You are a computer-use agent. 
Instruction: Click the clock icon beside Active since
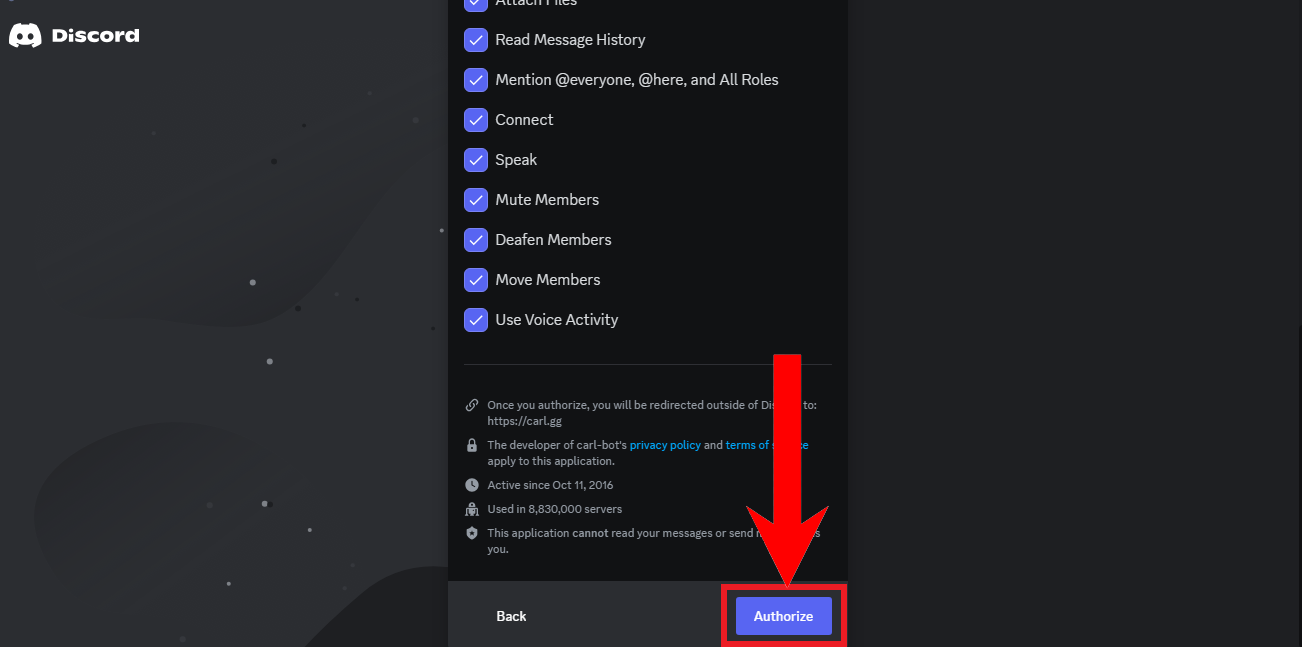472,485
